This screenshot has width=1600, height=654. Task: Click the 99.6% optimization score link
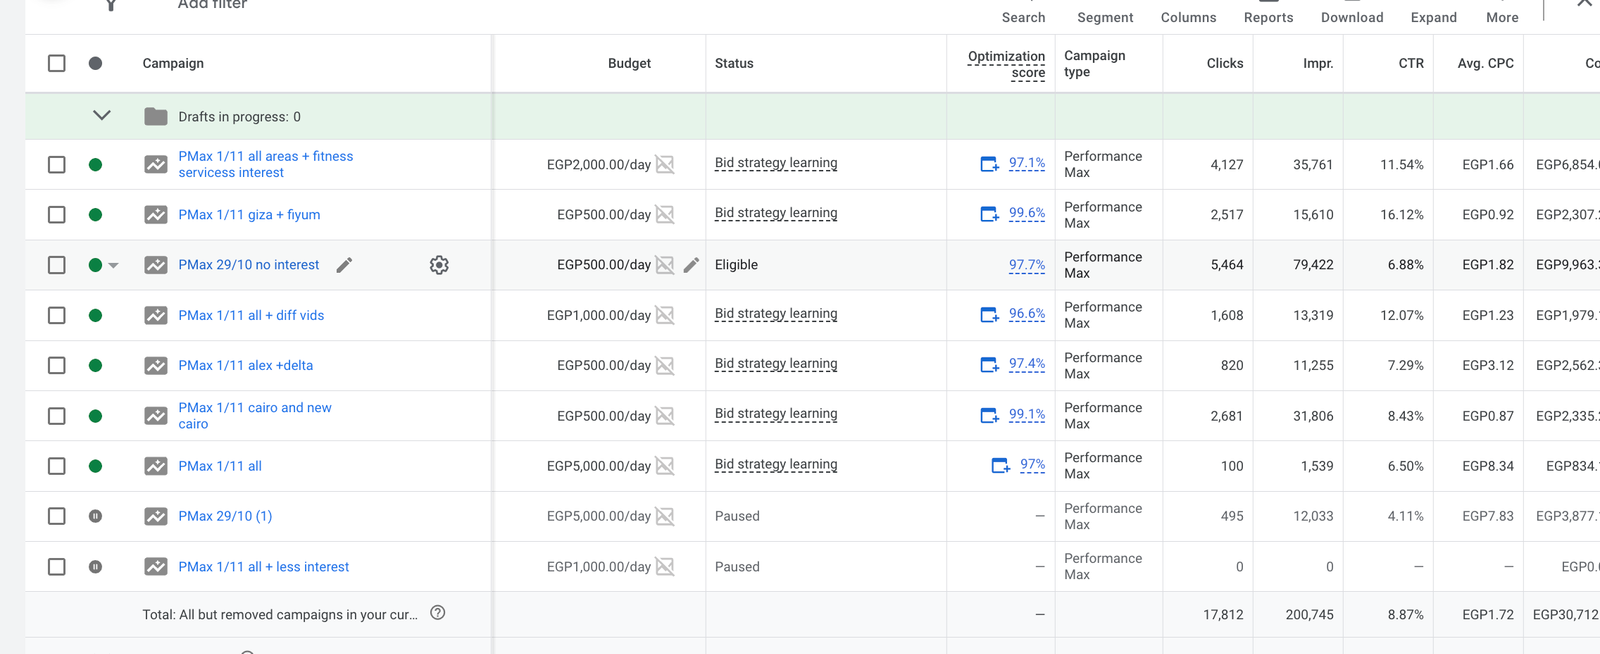[x=1026, y=213]
